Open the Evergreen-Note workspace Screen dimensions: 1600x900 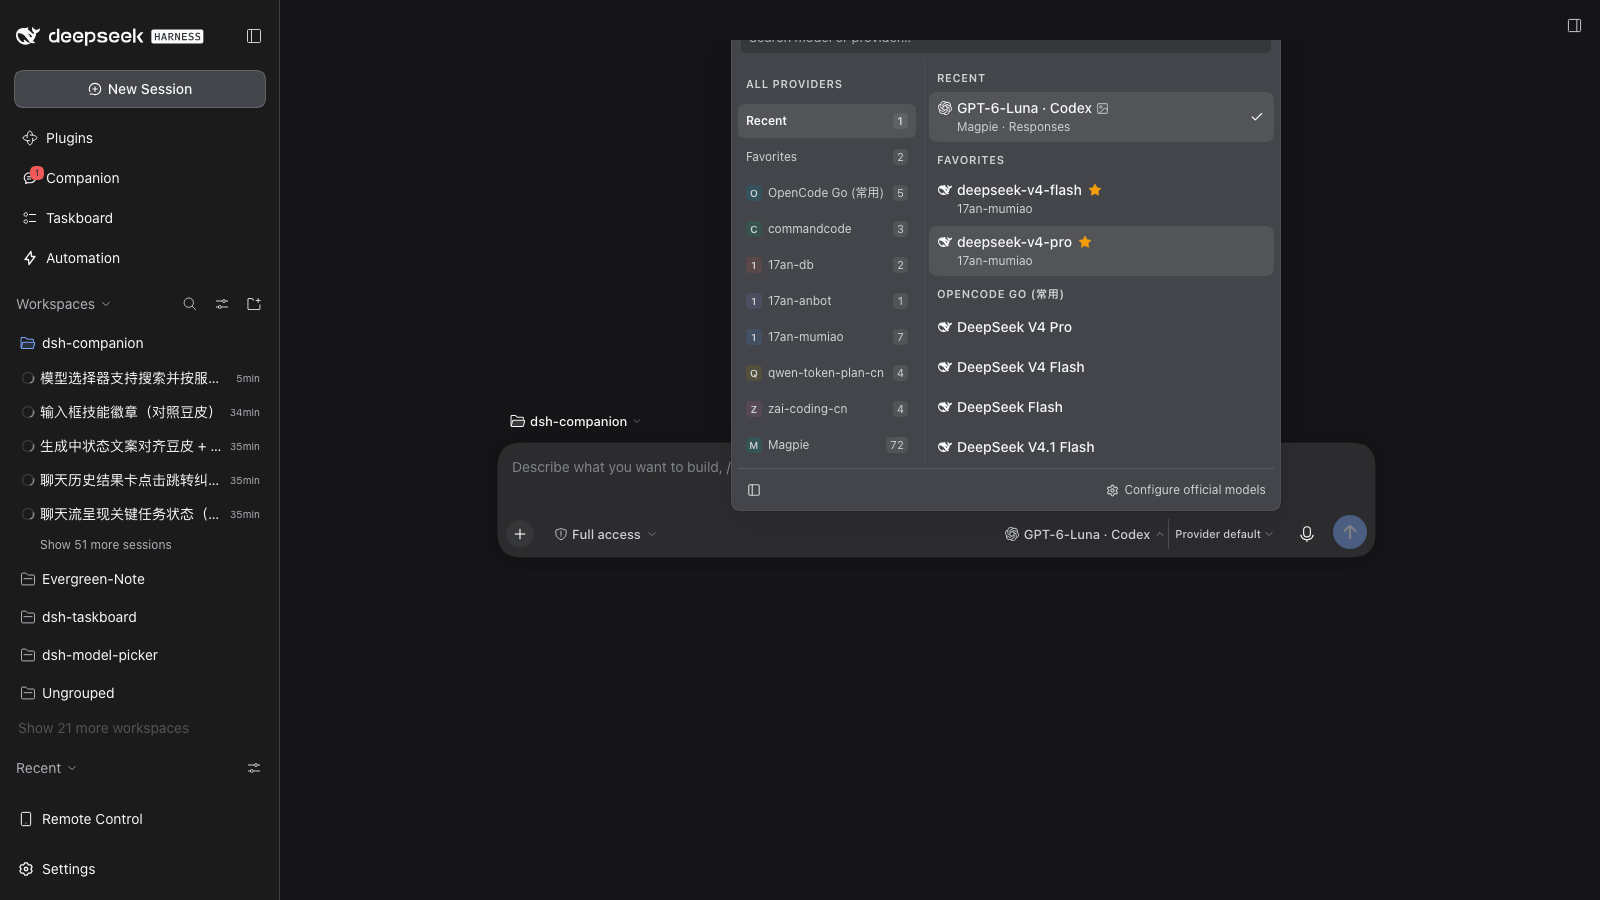point(140,579)
